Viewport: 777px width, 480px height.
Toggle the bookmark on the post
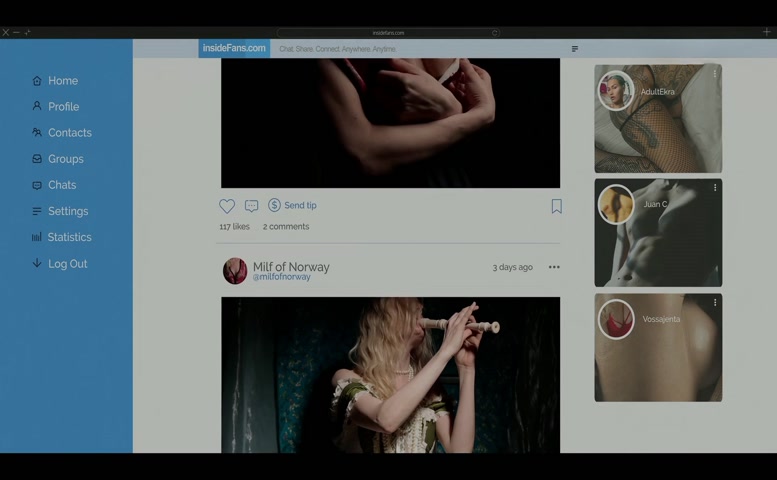556,206
